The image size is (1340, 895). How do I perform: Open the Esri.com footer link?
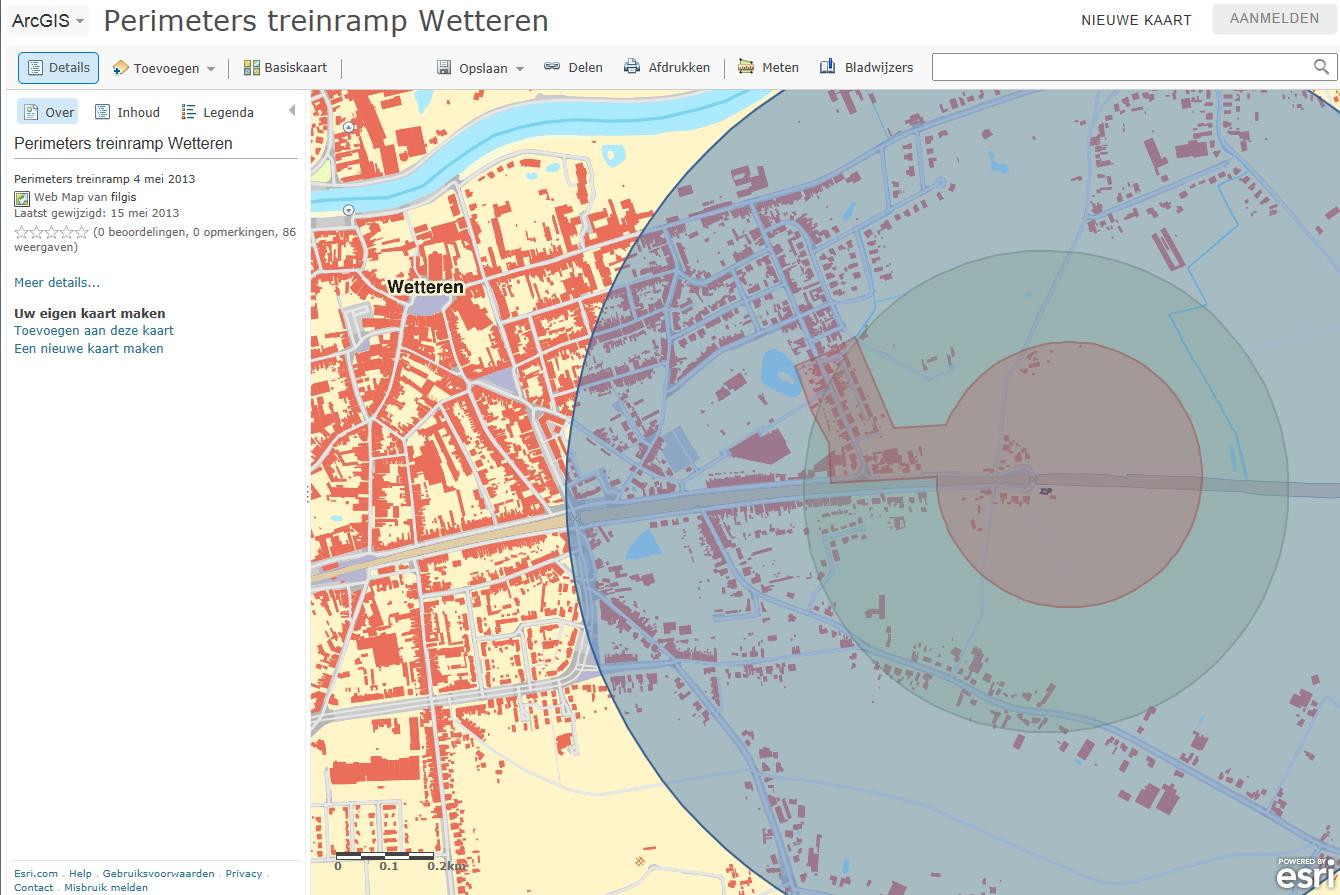coord(36,874)
